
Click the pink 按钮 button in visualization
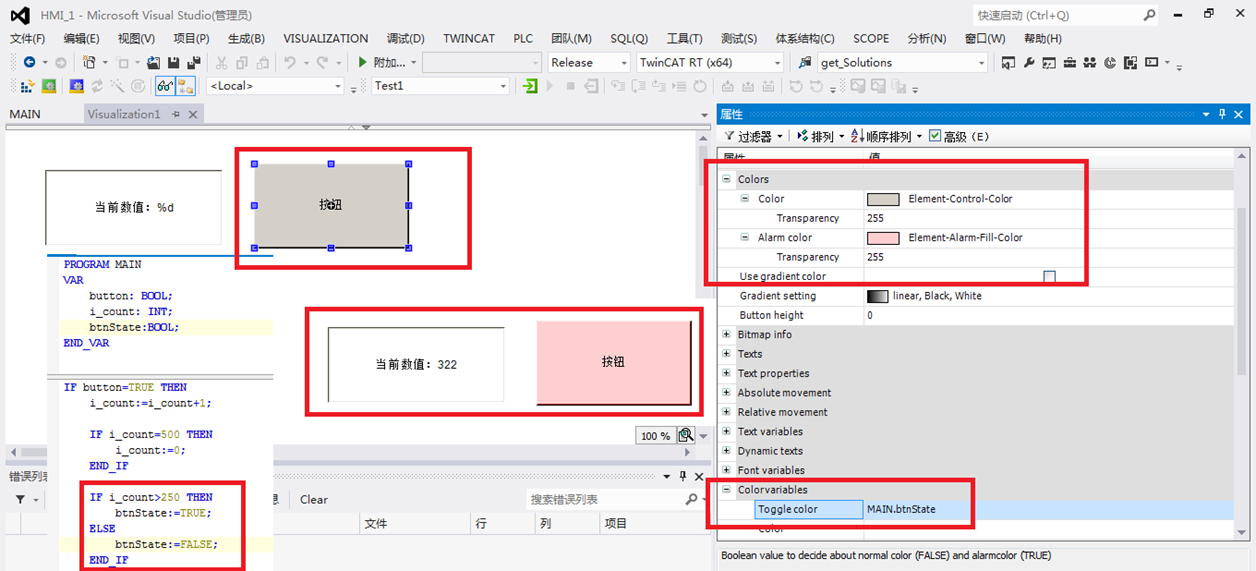[613, 363]
